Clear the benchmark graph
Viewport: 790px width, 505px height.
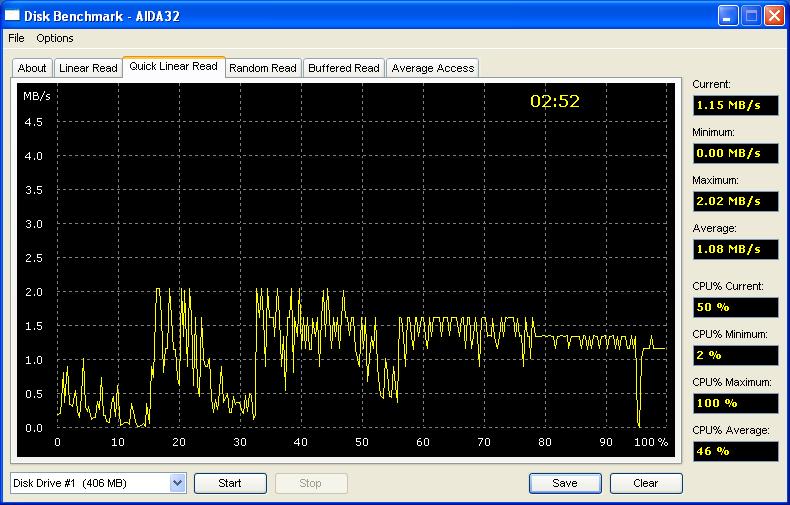(645, 483)
